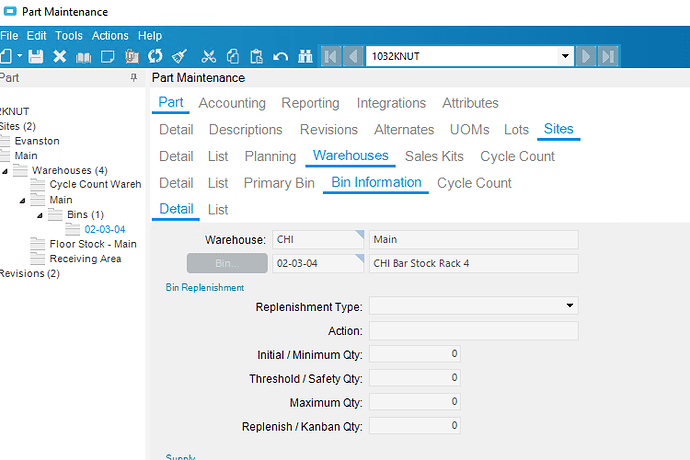Click the Copy toolbar icon
Screen dimensions: 690x460
coord(233,56)
